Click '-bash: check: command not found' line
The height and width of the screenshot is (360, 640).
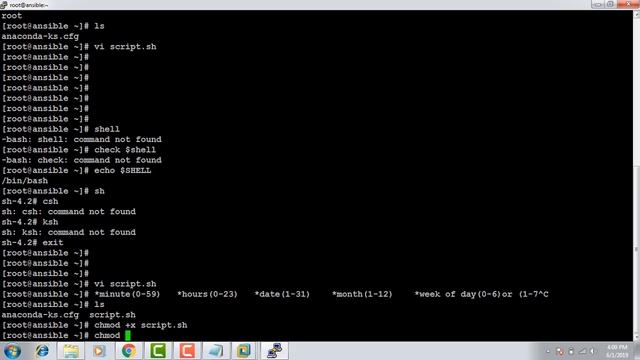click(x=82, y=160)
